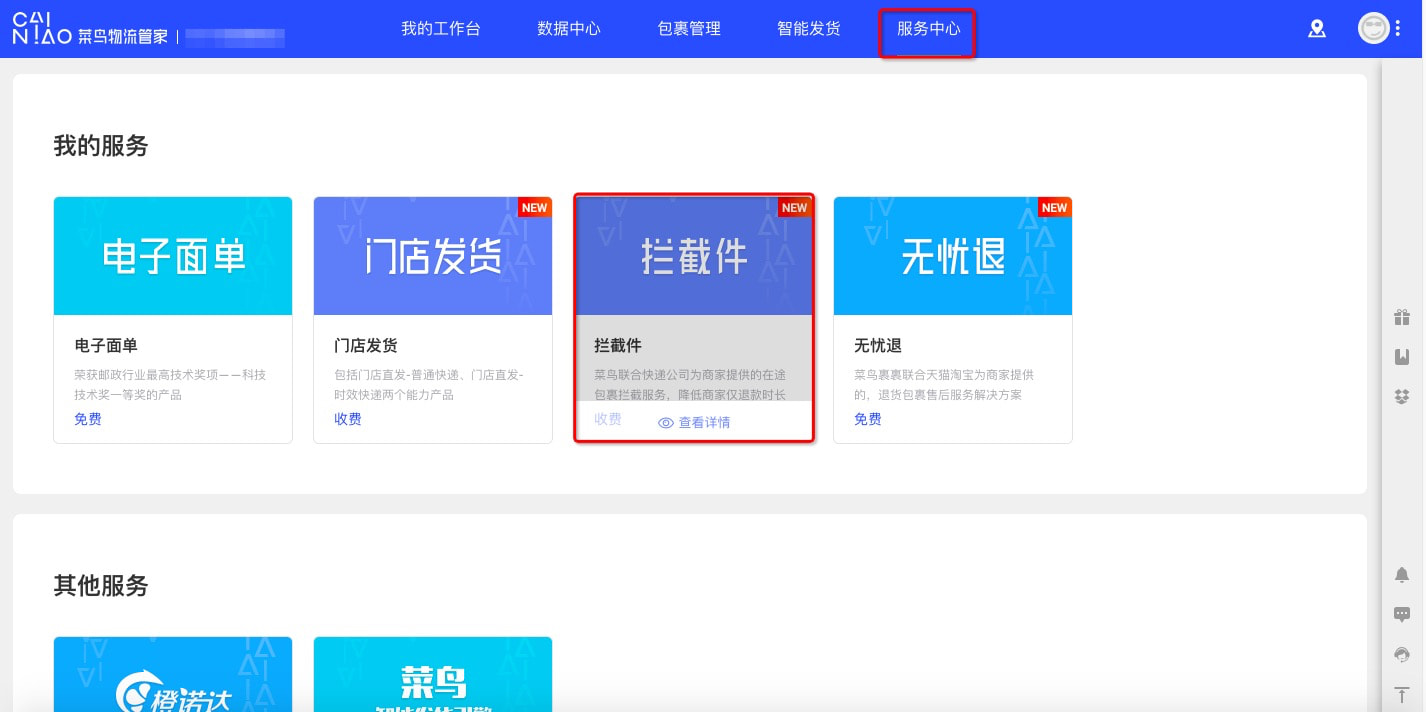Open the 电子面单 service banner

tap(173, 256)
